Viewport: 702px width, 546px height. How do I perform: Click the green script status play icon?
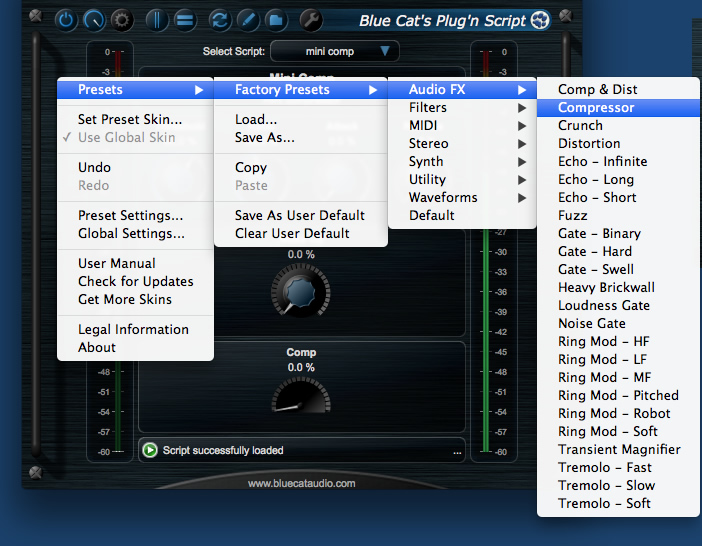(x=150, y=450)
